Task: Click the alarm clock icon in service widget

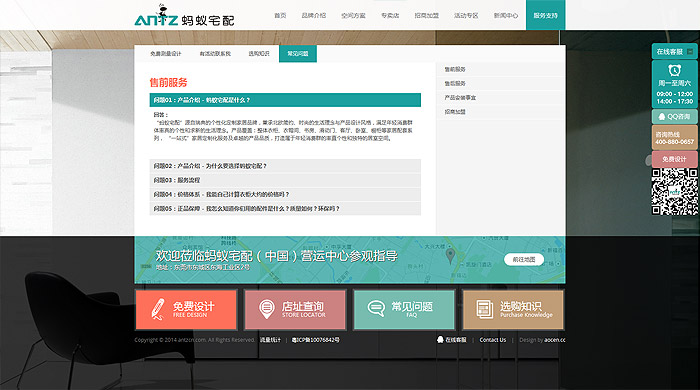Action: click(x=675, y=70)
